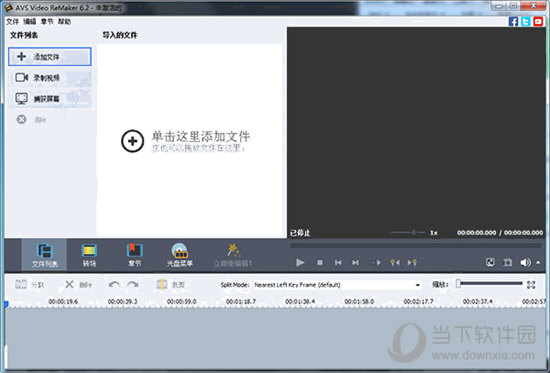Click the split tool icon in timeline toolbar
The image size is (550, 373).
pos(21,285)
